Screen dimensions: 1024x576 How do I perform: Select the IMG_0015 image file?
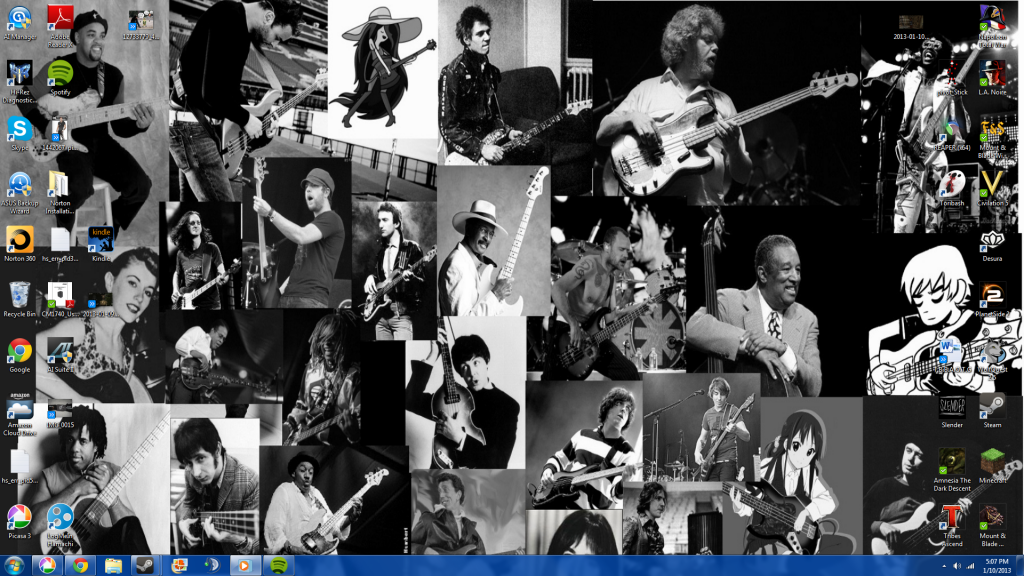click(60, 414)
